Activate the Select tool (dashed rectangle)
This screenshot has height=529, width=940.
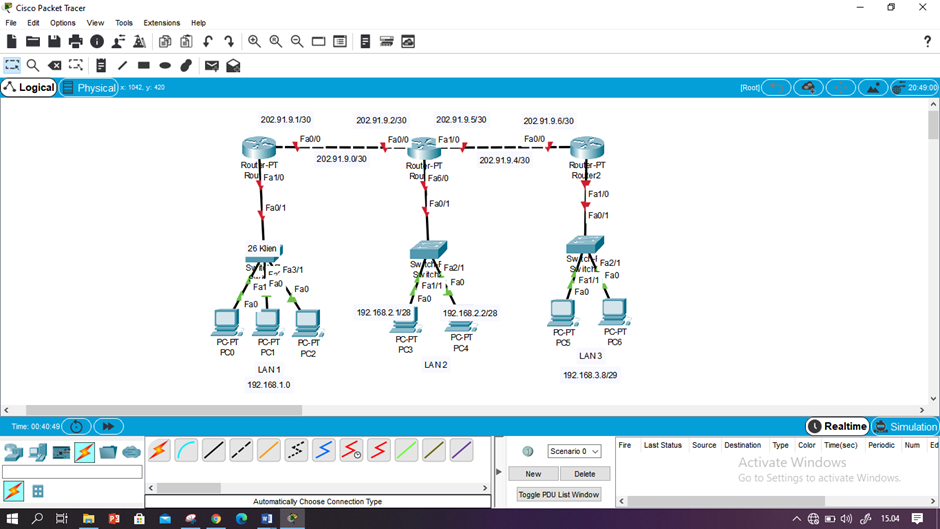[x=12, y=65]
